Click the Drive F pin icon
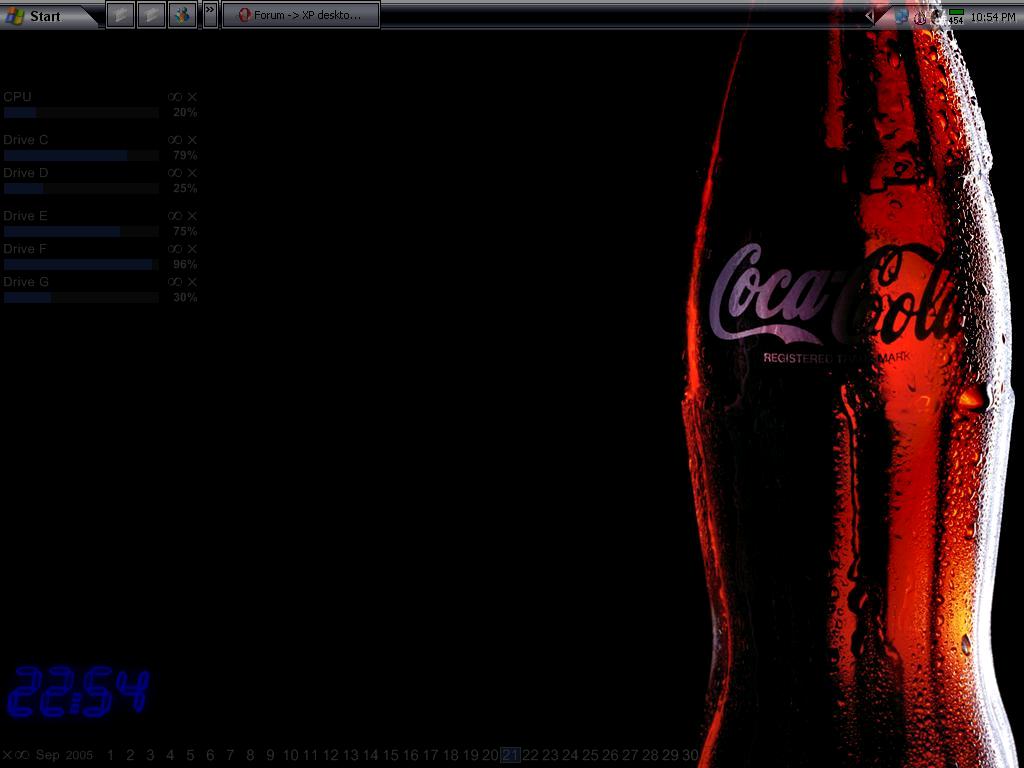Screen dimensions: 1024x768 click(x=174, y=249)
